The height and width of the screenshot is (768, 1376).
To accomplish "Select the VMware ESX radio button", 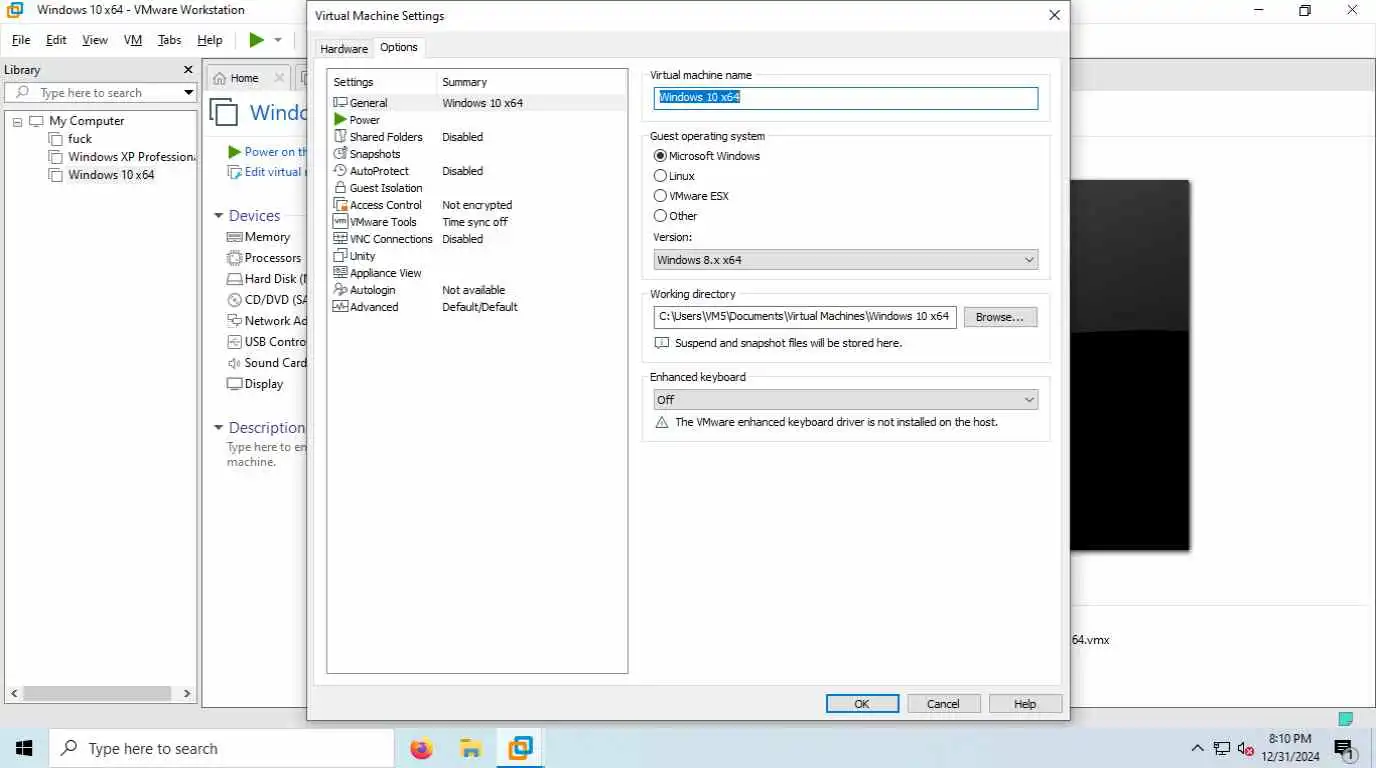I will tap(660, 196).
